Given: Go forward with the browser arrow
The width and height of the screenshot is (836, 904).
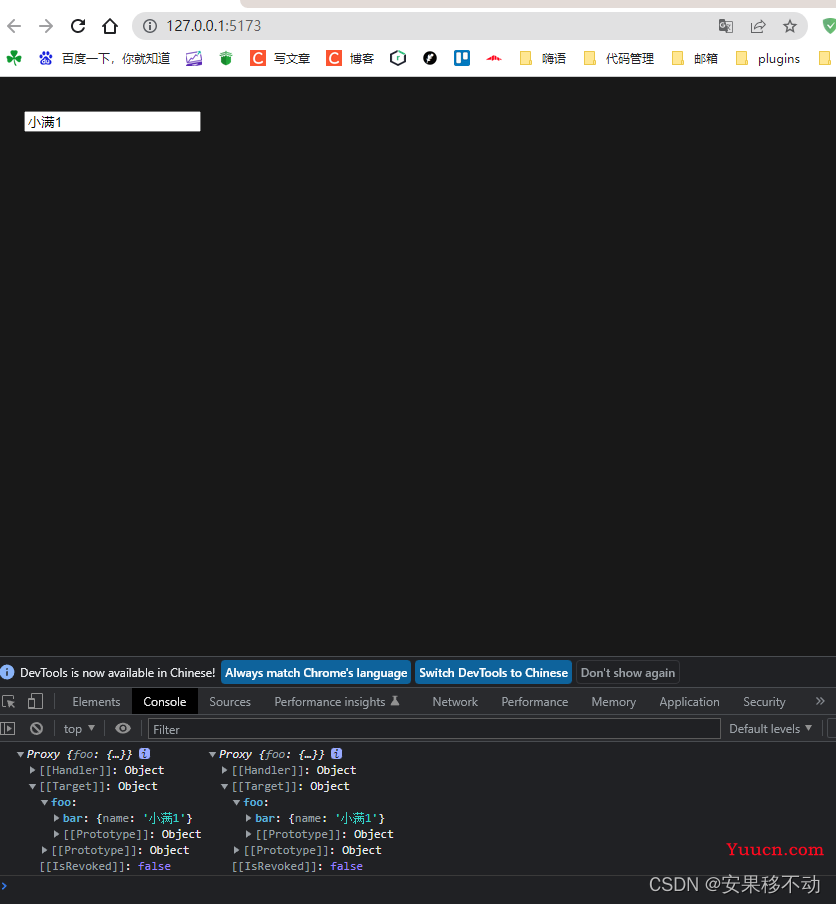Looking at the screenshot, I should tap(46, 26).
